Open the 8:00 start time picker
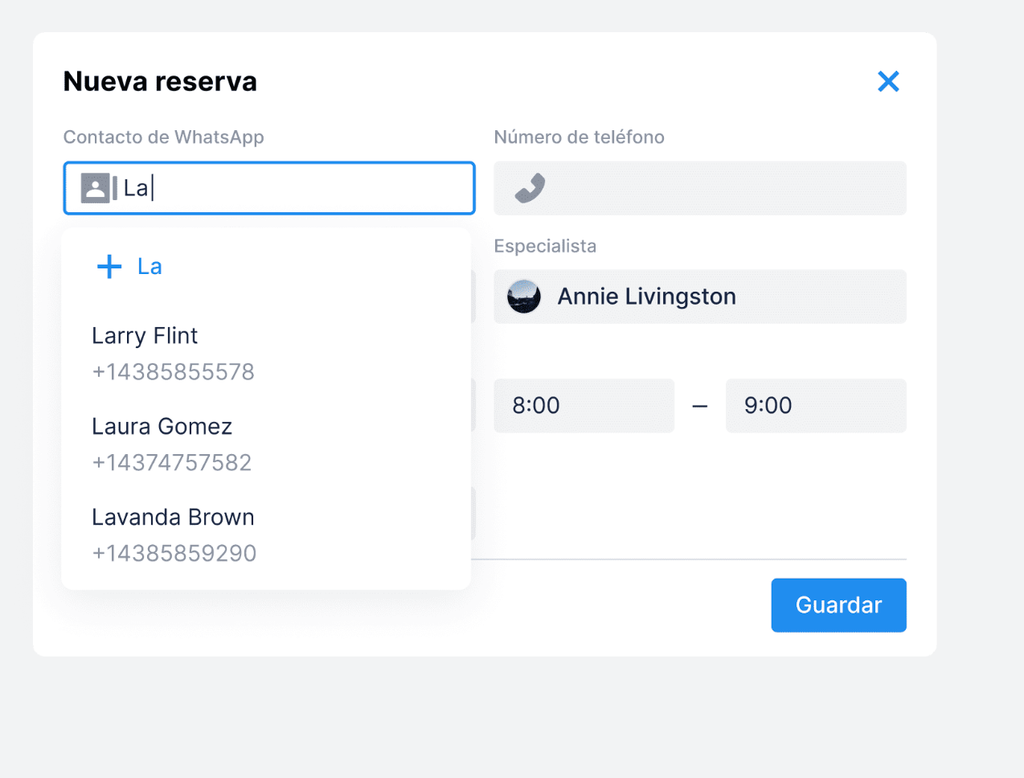This screenshot has height=778, width=1024. click(583, 405)
